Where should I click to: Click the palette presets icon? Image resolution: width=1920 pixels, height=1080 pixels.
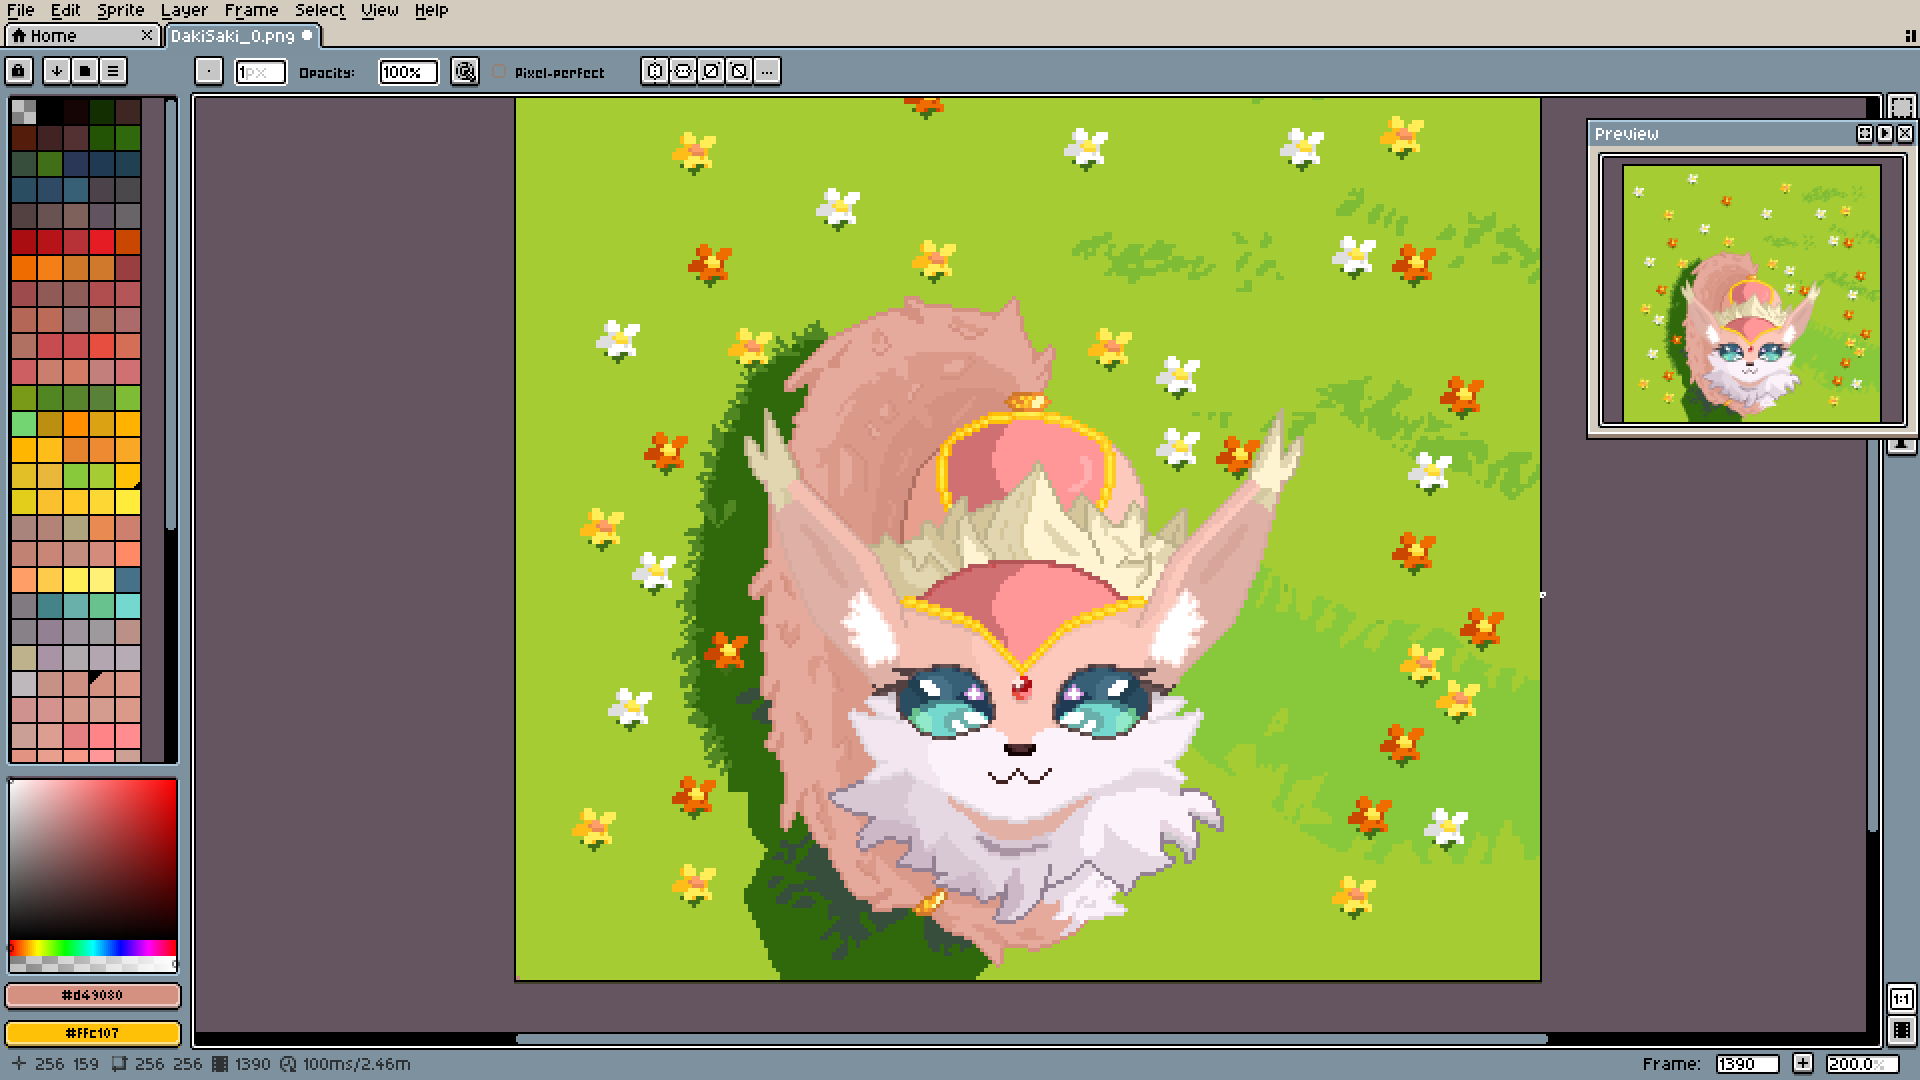point(85,71)
